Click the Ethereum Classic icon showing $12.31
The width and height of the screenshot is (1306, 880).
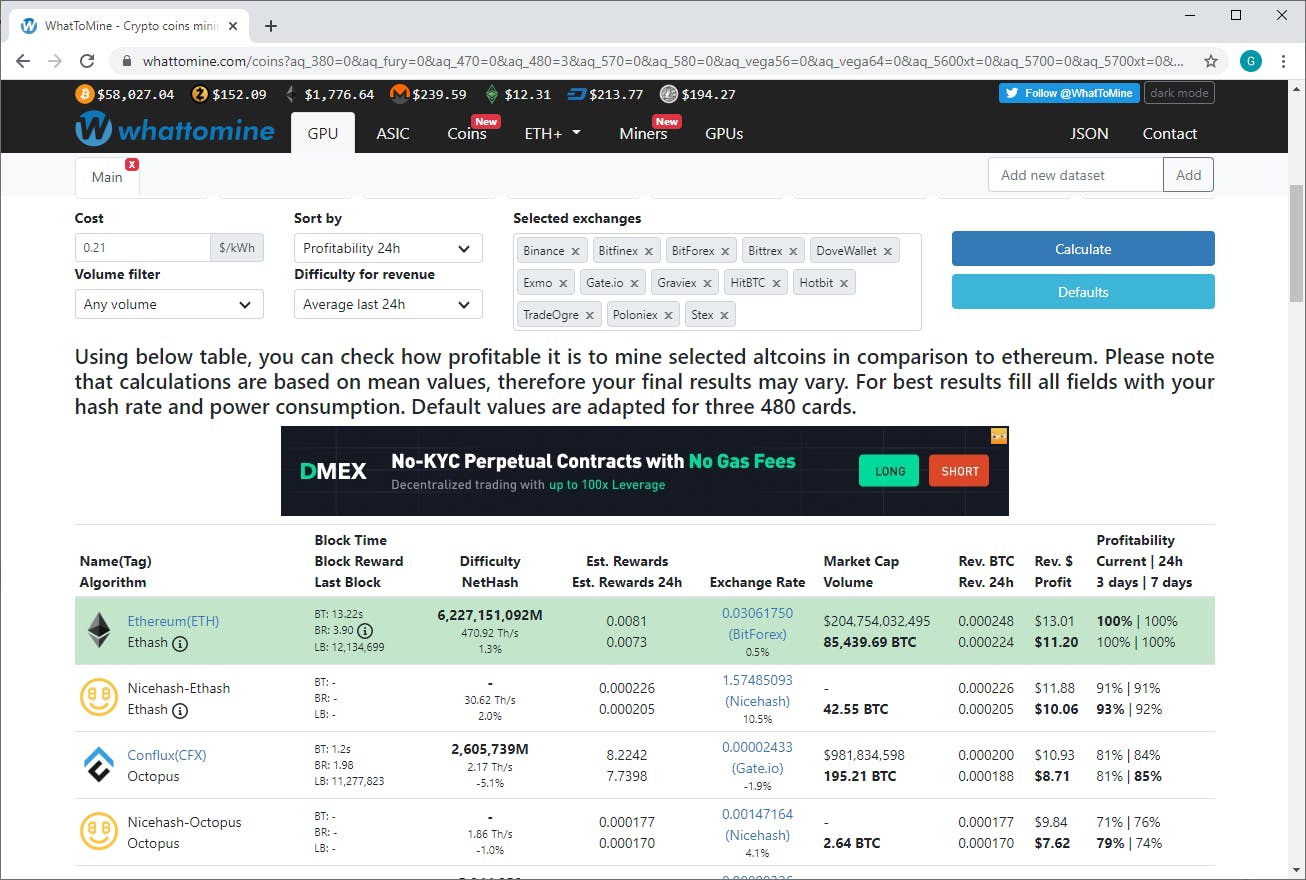click(491, 94)
